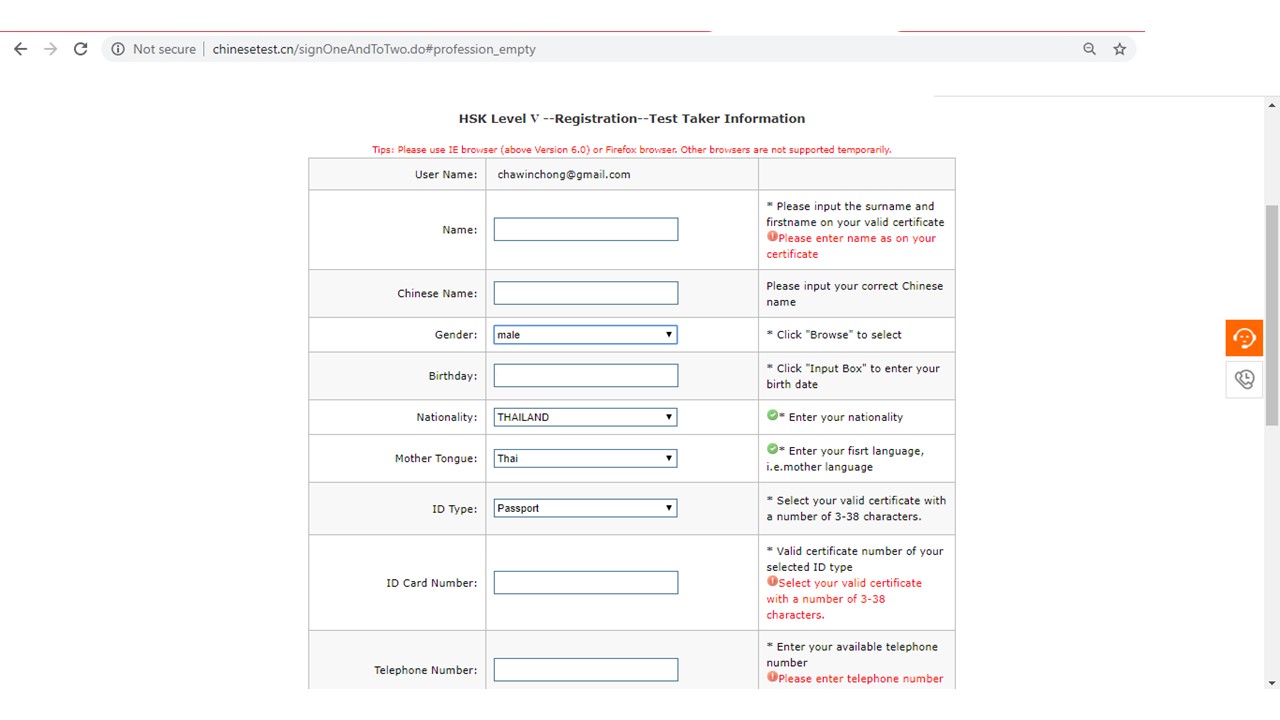Focus the Name input field
1280x720 pixels.
pos(586,229)
